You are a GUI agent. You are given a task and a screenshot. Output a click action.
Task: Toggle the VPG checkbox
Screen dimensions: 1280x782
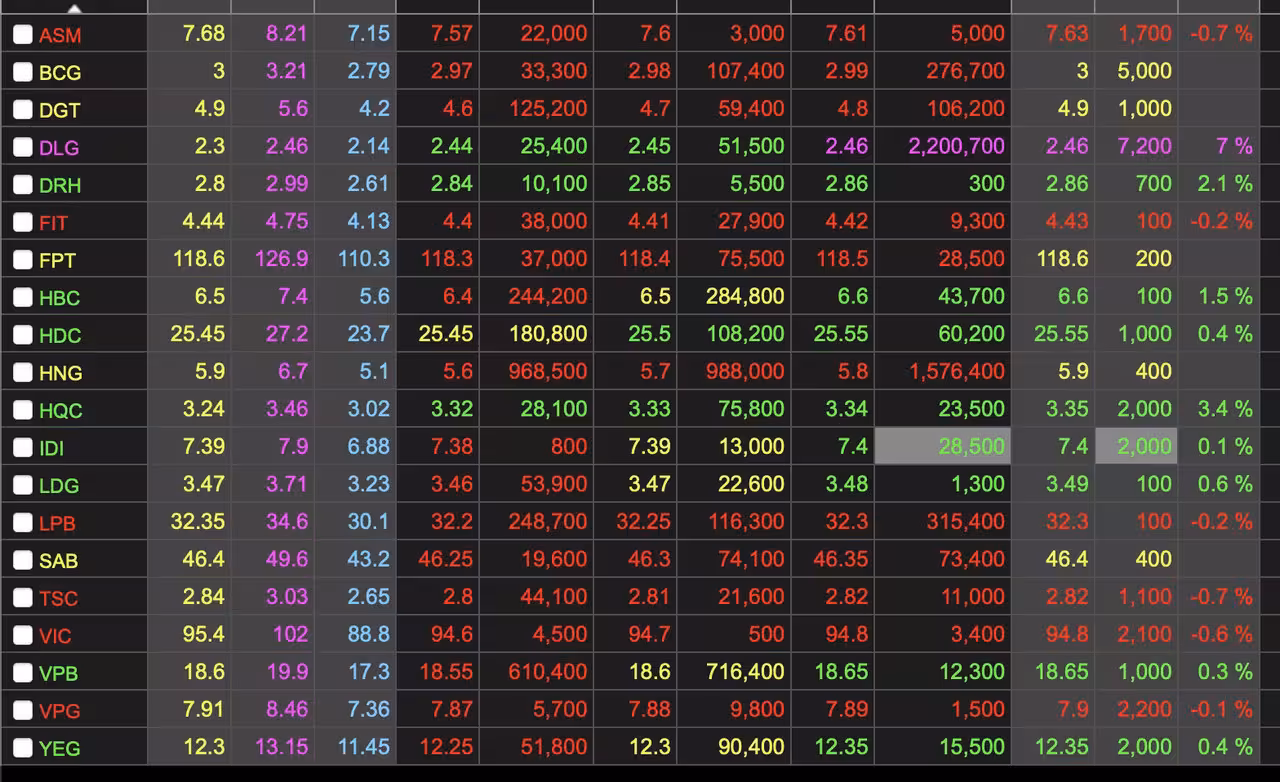tap(23, 710)
